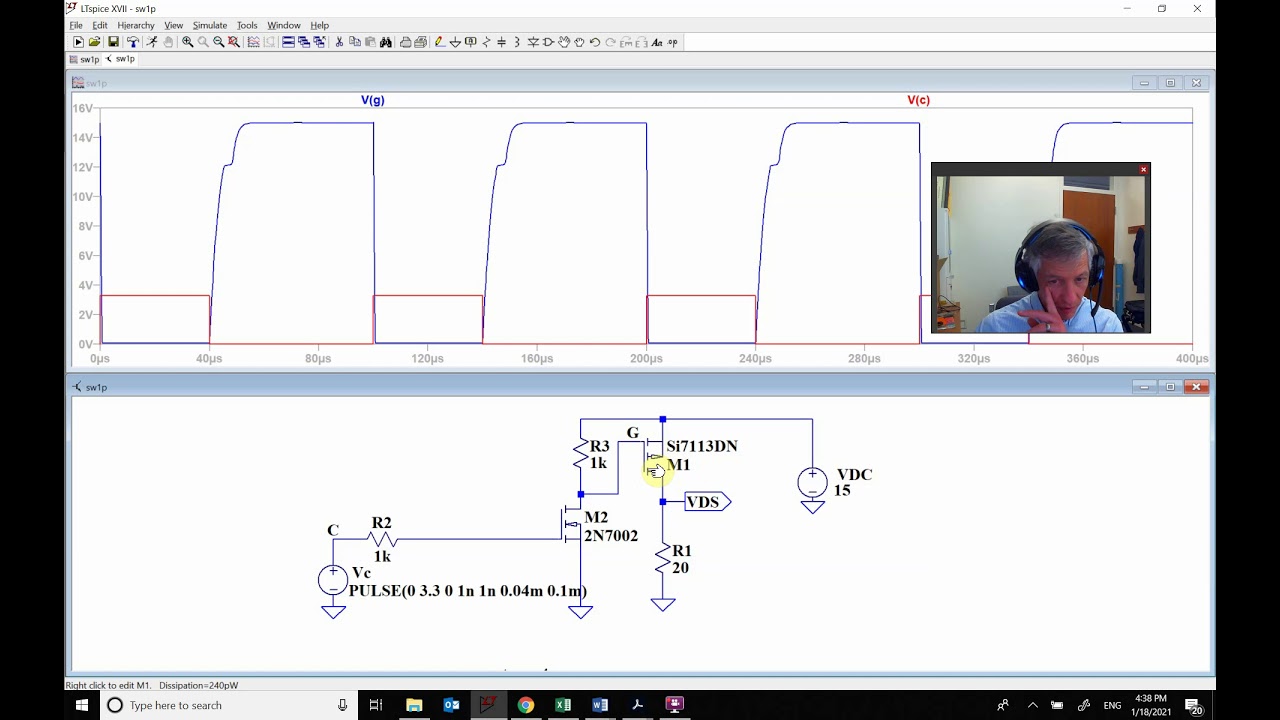Save the schematic with the floppy icon
The height and width of the screenshot is (720, 1280).
[x=113, y=42]
